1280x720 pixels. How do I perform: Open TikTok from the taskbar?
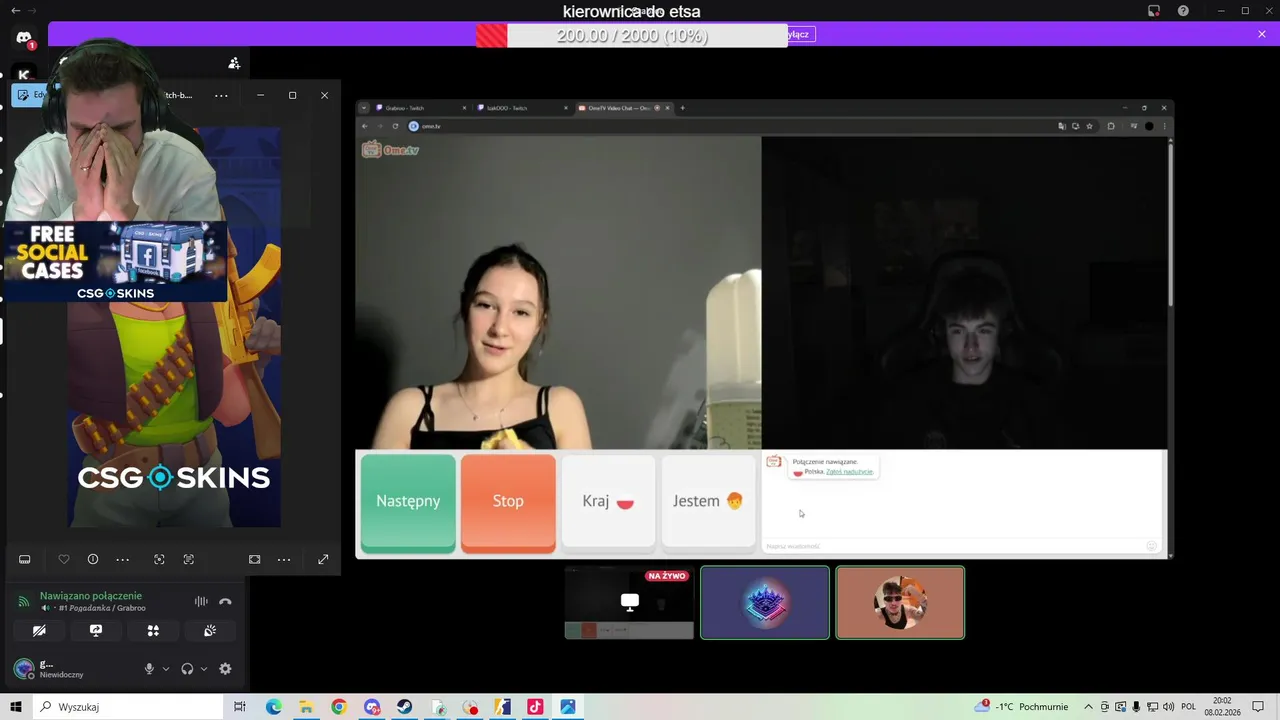535,707
